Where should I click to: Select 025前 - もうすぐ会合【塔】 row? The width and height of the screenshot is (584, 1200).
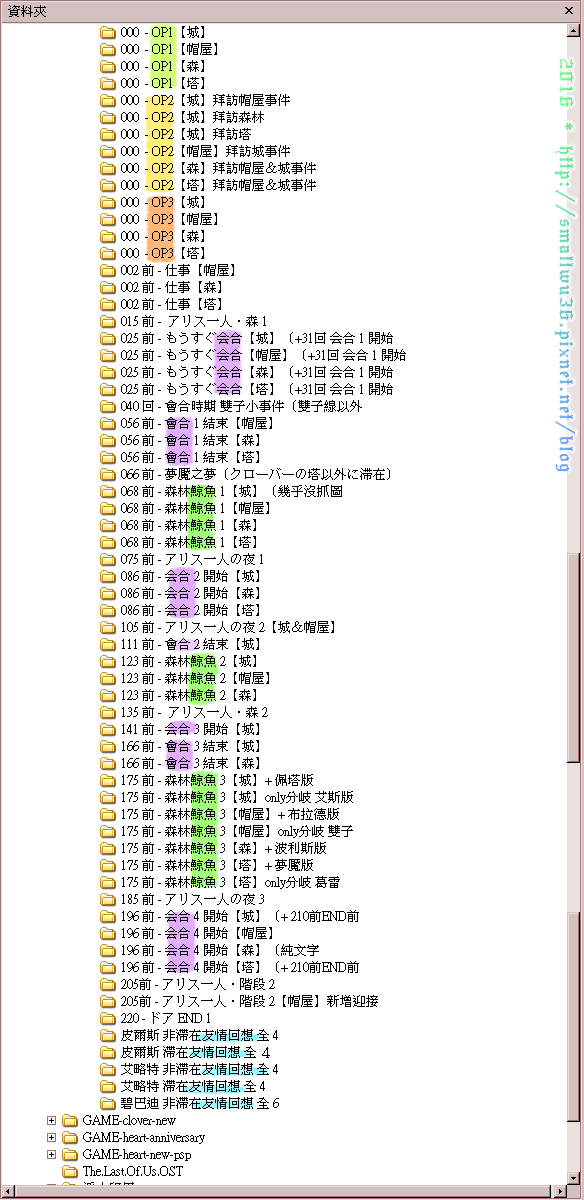pyautogui.click(x=257, y=389)
